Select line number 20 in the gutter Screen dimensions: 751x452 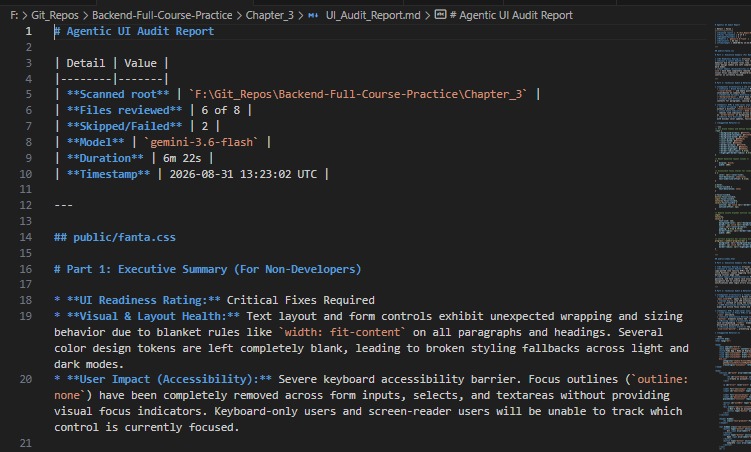[26, 380]
